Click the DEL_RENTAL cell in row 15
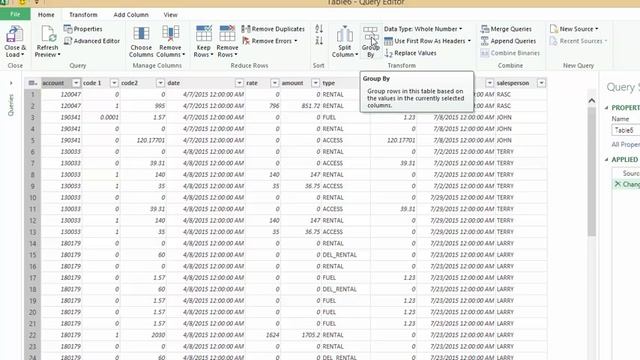Viewport: 640px width, 360px height. pyautogui.click(x=346, y=255)
